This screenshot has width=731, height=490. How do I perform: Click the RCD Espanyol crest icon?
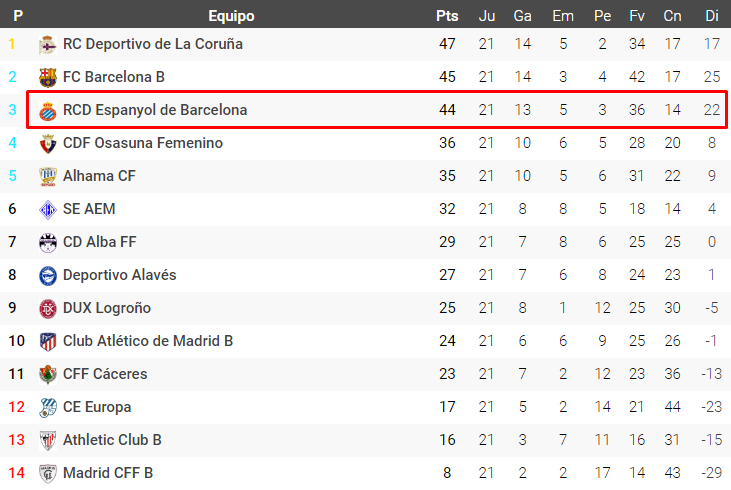[48, 110]
